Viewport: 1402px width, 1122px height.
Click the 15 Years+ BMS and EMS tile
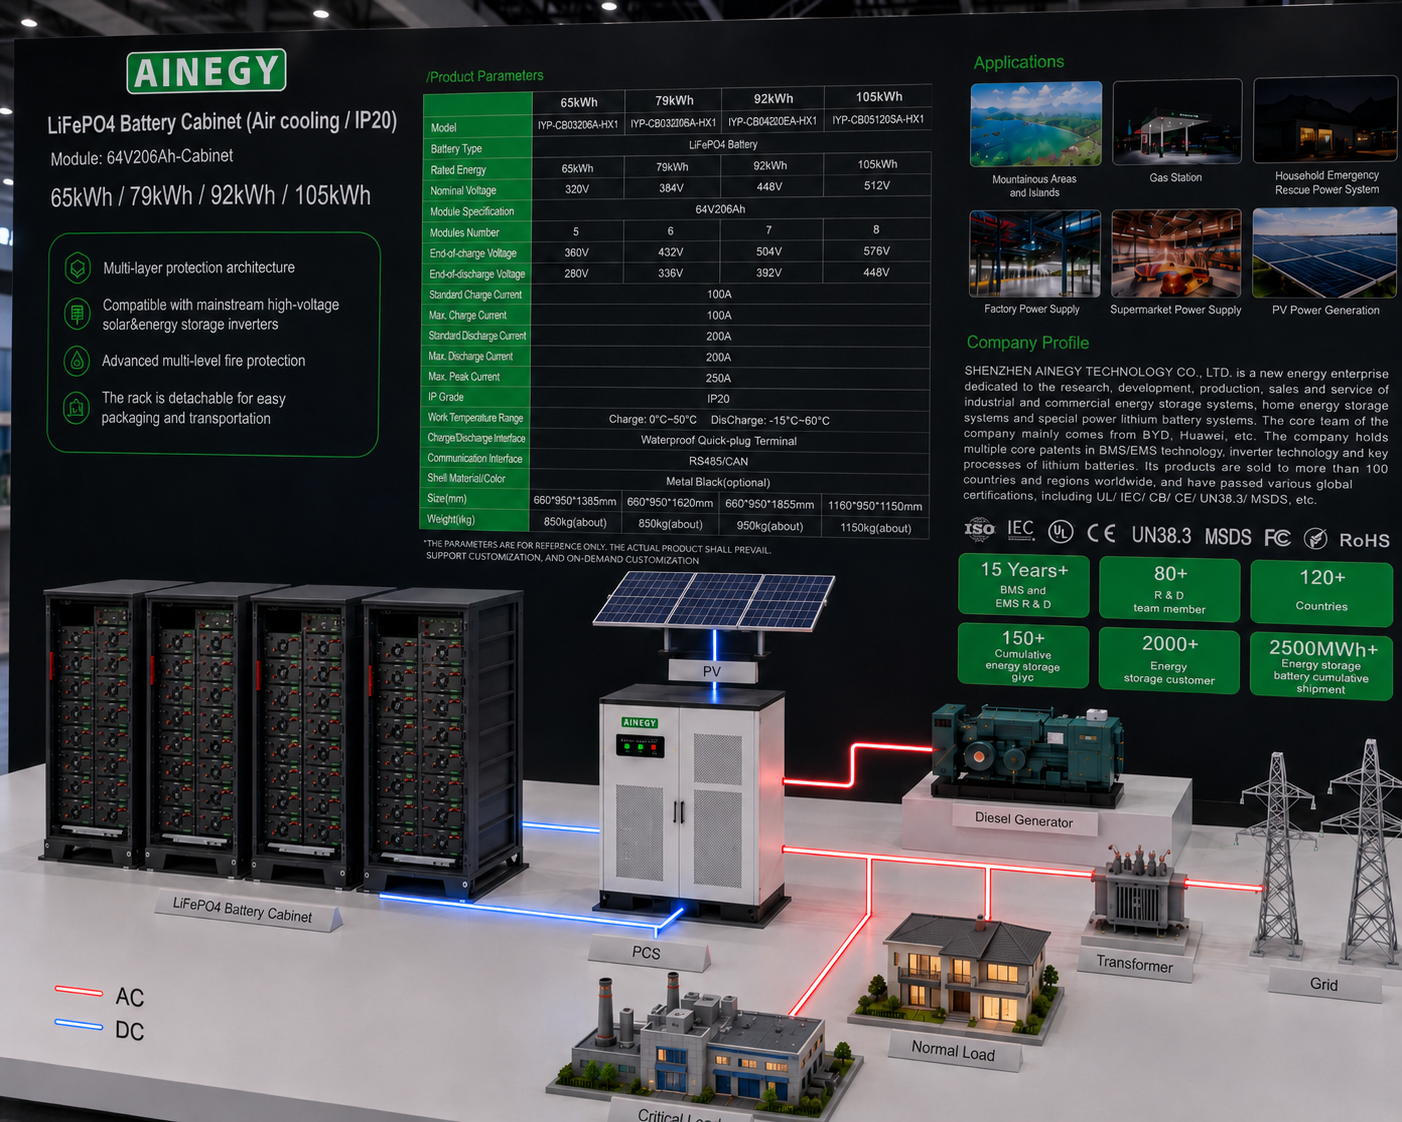coord(1023,584)
